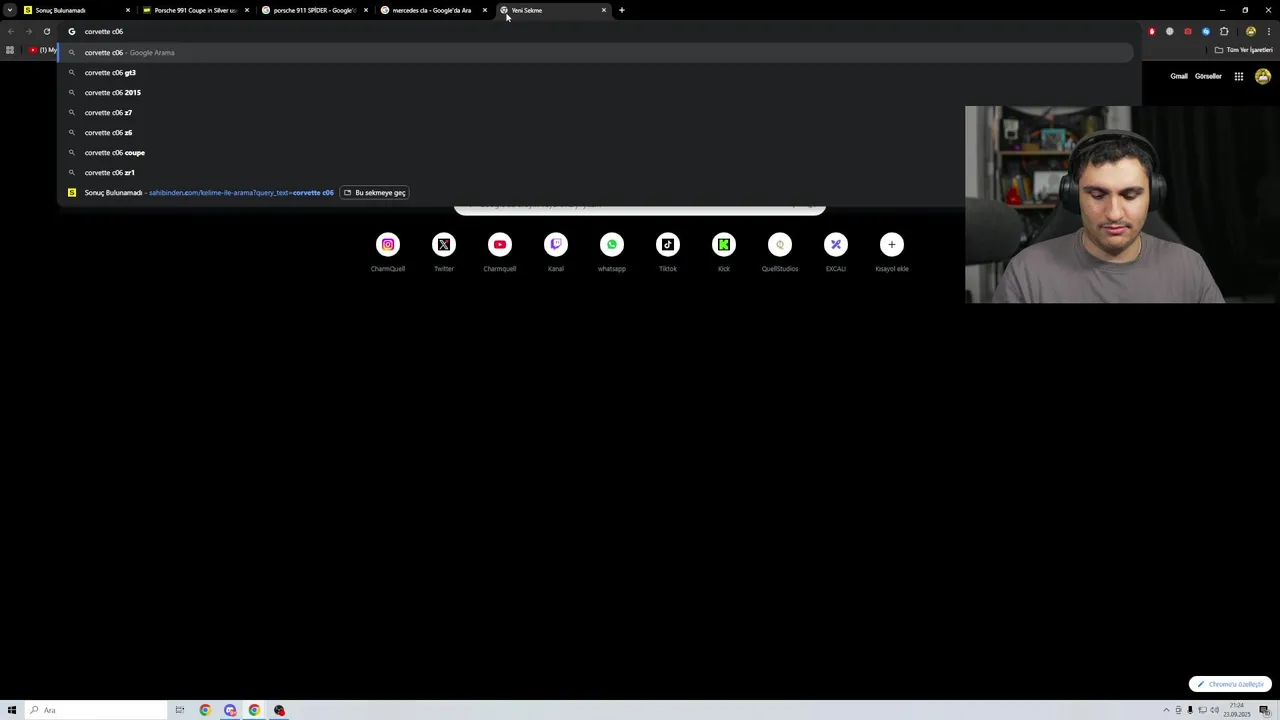Choose suggestion corvette c06 zr1
Image resolution: width=1280 pixels, height=720 pixels.
(x=596, y=172)
